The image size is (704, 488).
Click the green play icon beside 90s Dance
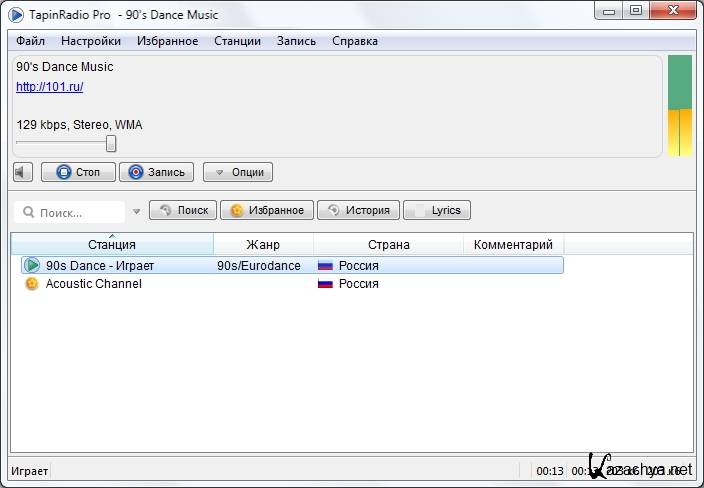click(x=32, y=266)
